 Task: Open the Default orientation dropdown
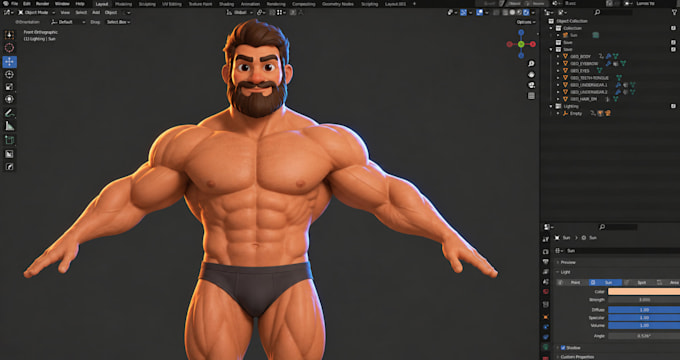point(69,22)
